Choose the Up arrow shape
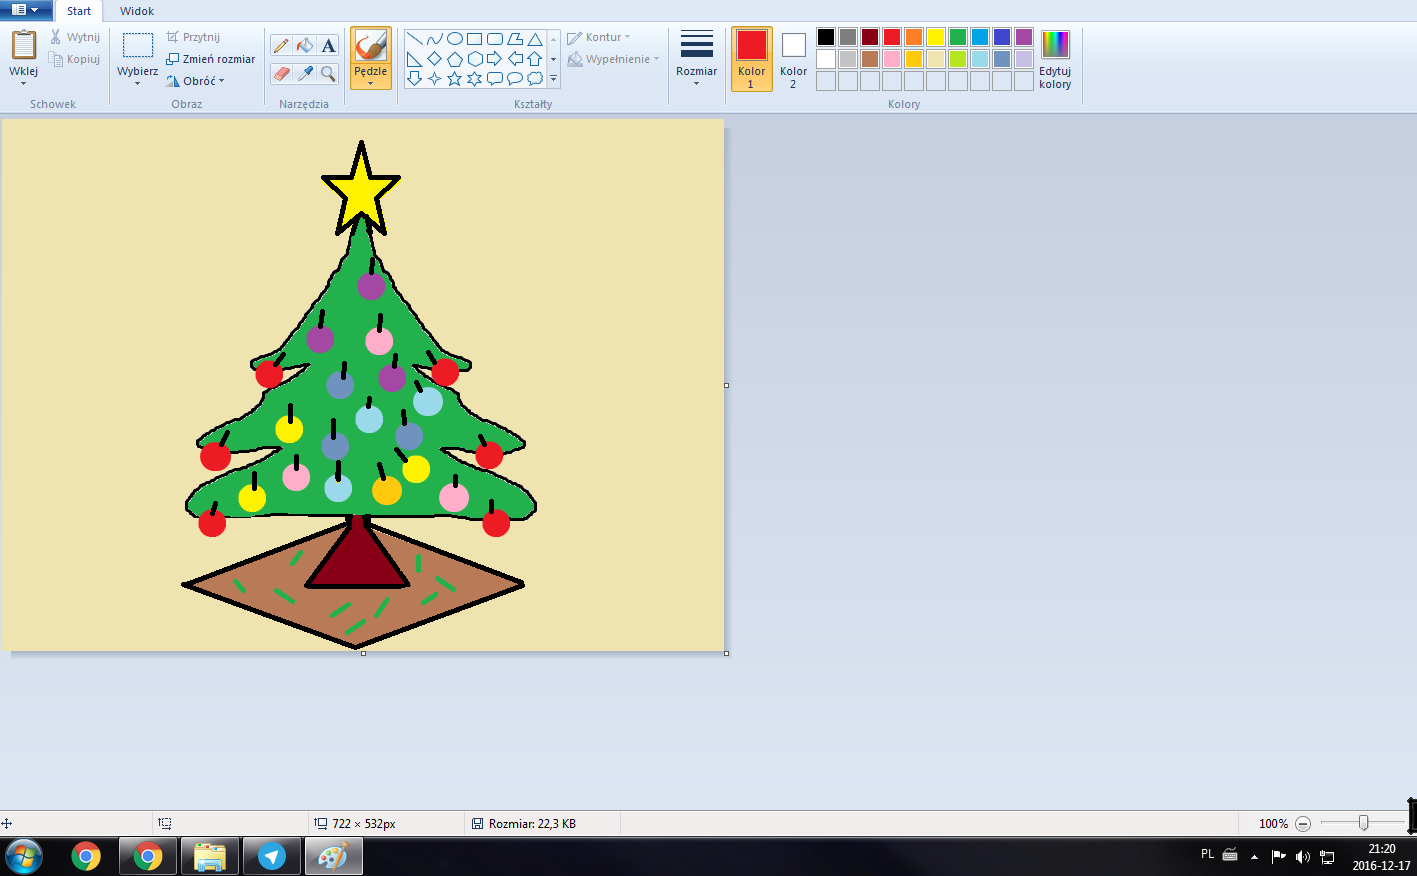The image size is (1417, 876). click(535, 59)
